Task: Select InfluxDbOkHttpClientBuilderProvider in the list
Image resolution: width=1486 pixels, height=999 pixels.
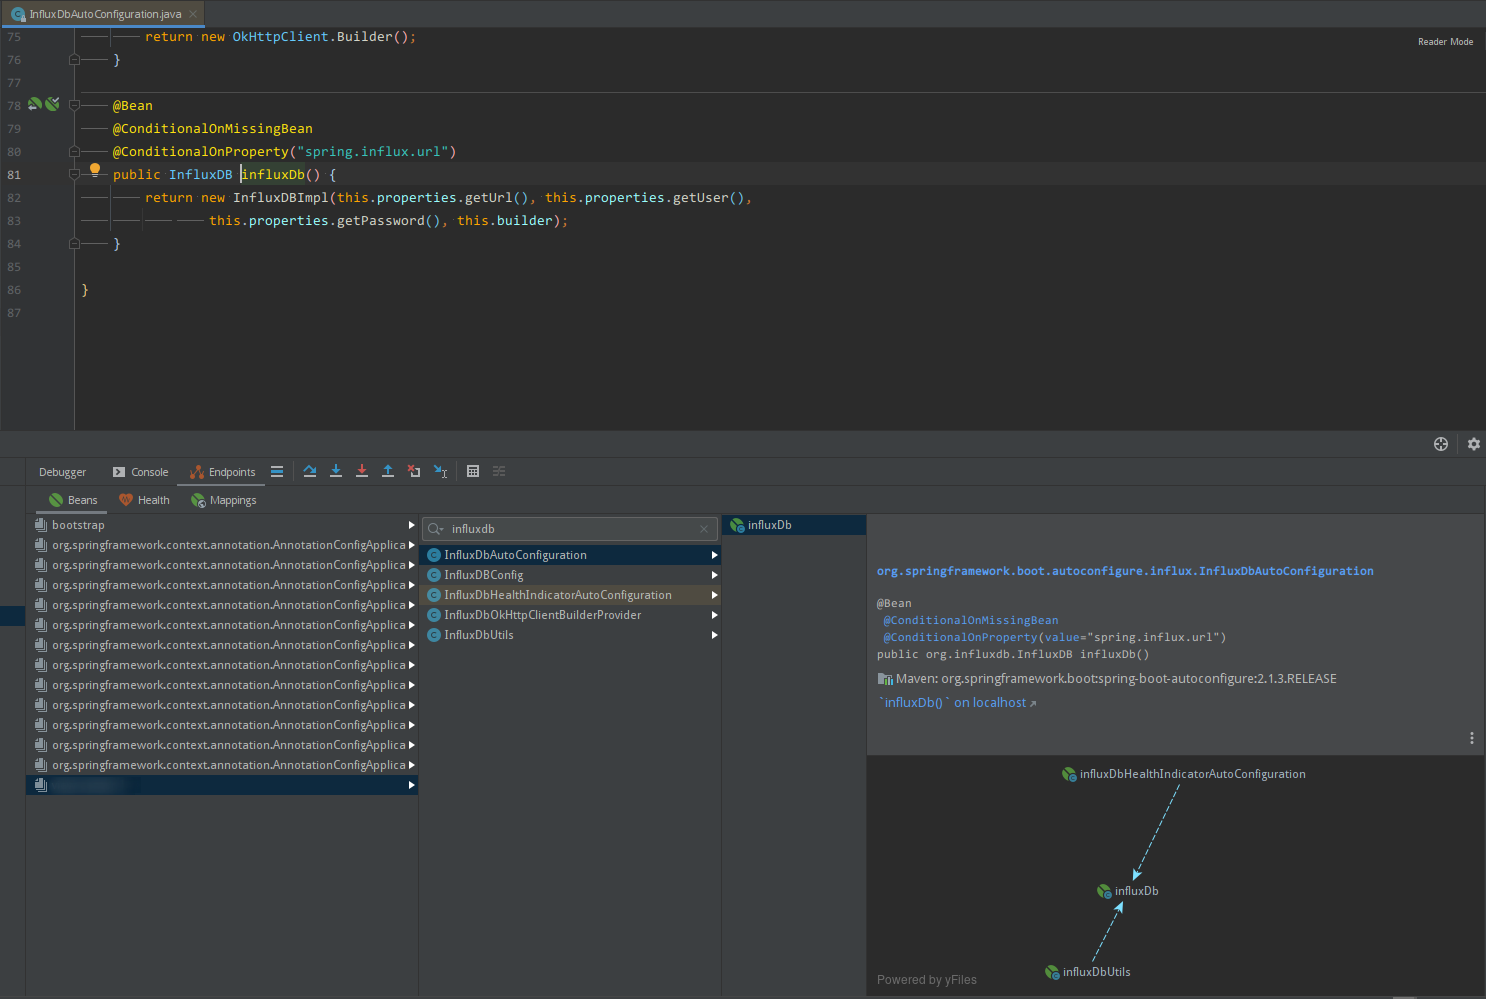Action: (x=571, y=615)
